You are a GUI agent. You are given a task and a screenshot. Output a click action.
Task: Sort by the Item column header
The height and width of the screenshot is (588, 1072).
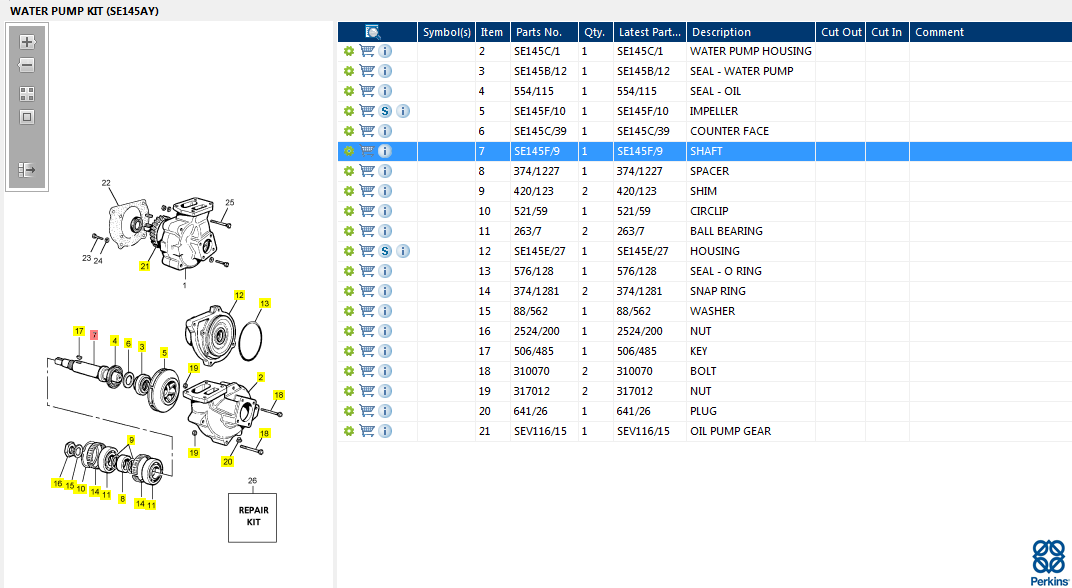click(x=492, y=32)
